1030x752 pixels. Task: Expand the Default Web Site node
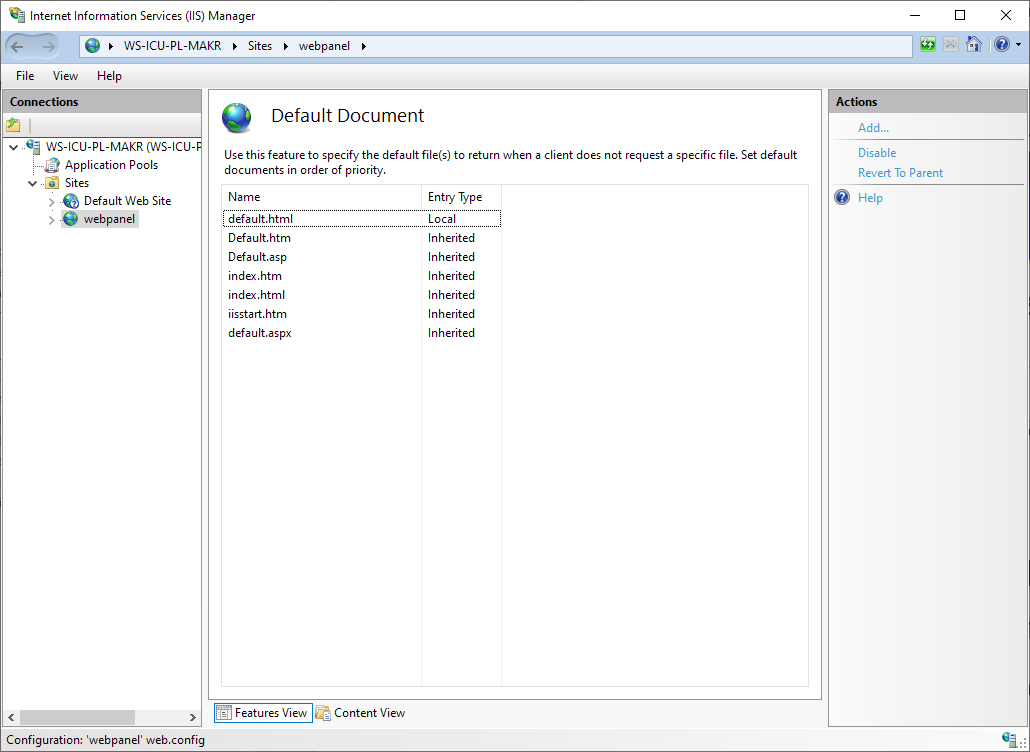pyautogui.click(x=52, y=202)
